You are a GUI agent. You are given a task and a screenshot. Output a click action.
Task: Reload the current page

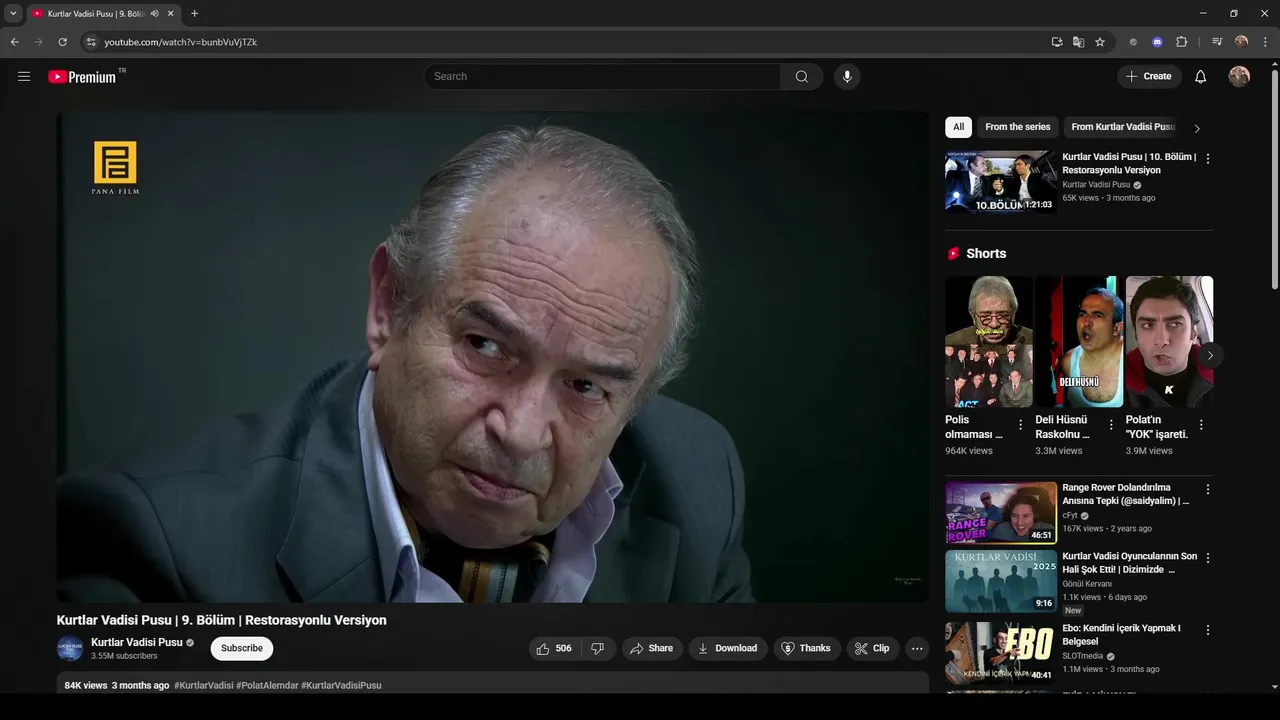click(x=62, y=42)
